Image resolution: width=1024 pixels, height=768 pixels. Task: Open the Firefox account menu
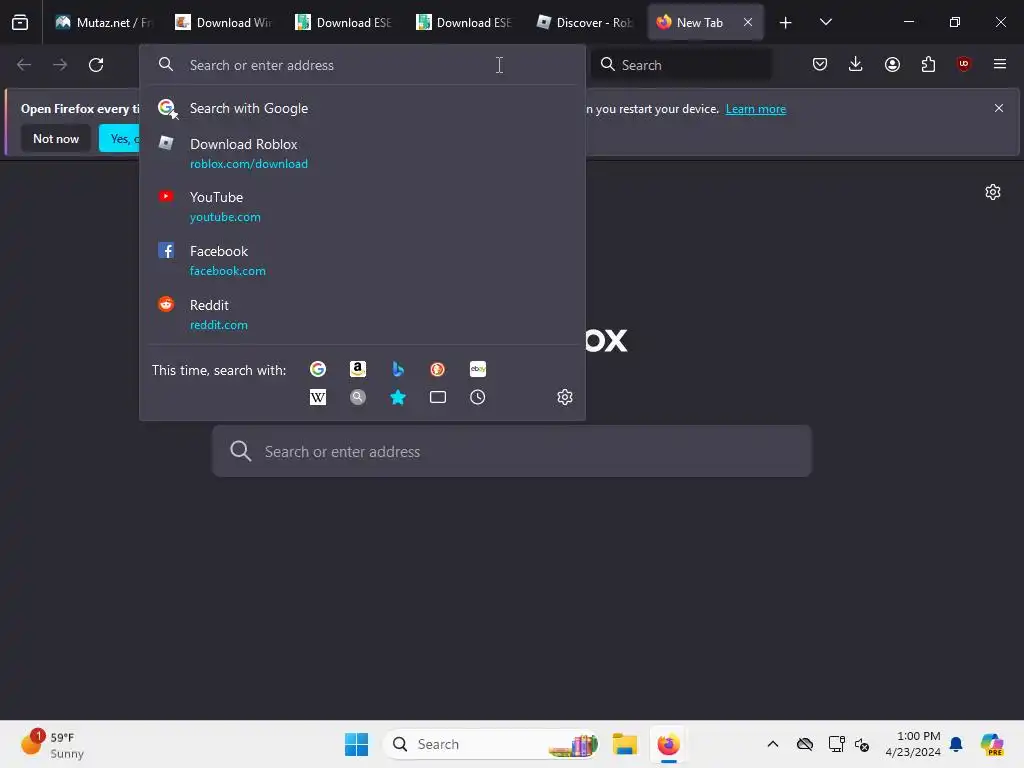click(x=892, y=64)
